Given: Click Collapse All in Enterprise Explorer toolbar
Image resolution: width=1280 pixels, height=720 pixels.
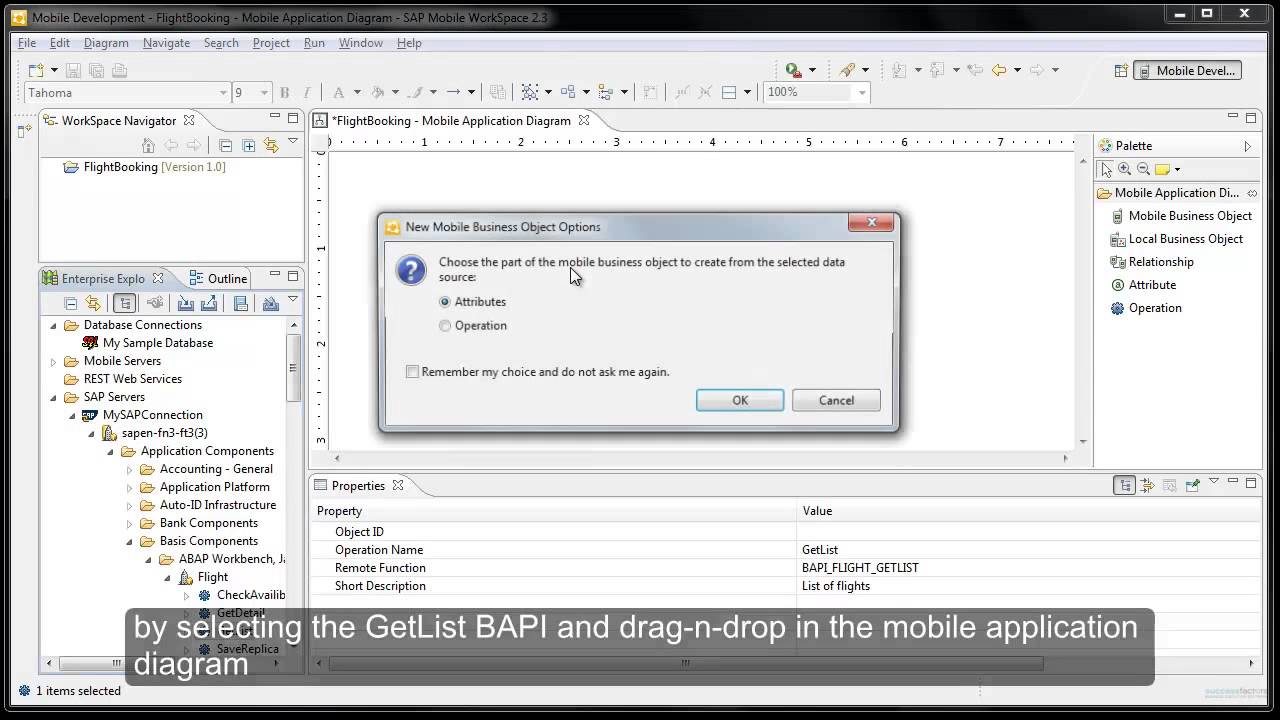Looking at the screenshot, I should tap(70, 303).
